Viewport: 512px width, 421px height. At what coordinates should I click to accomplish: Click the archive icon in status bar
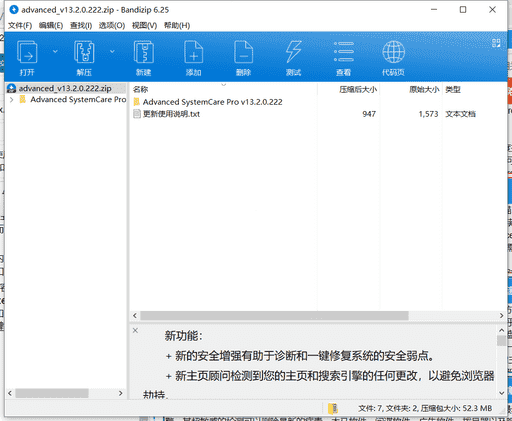click(x=333, y=408)
